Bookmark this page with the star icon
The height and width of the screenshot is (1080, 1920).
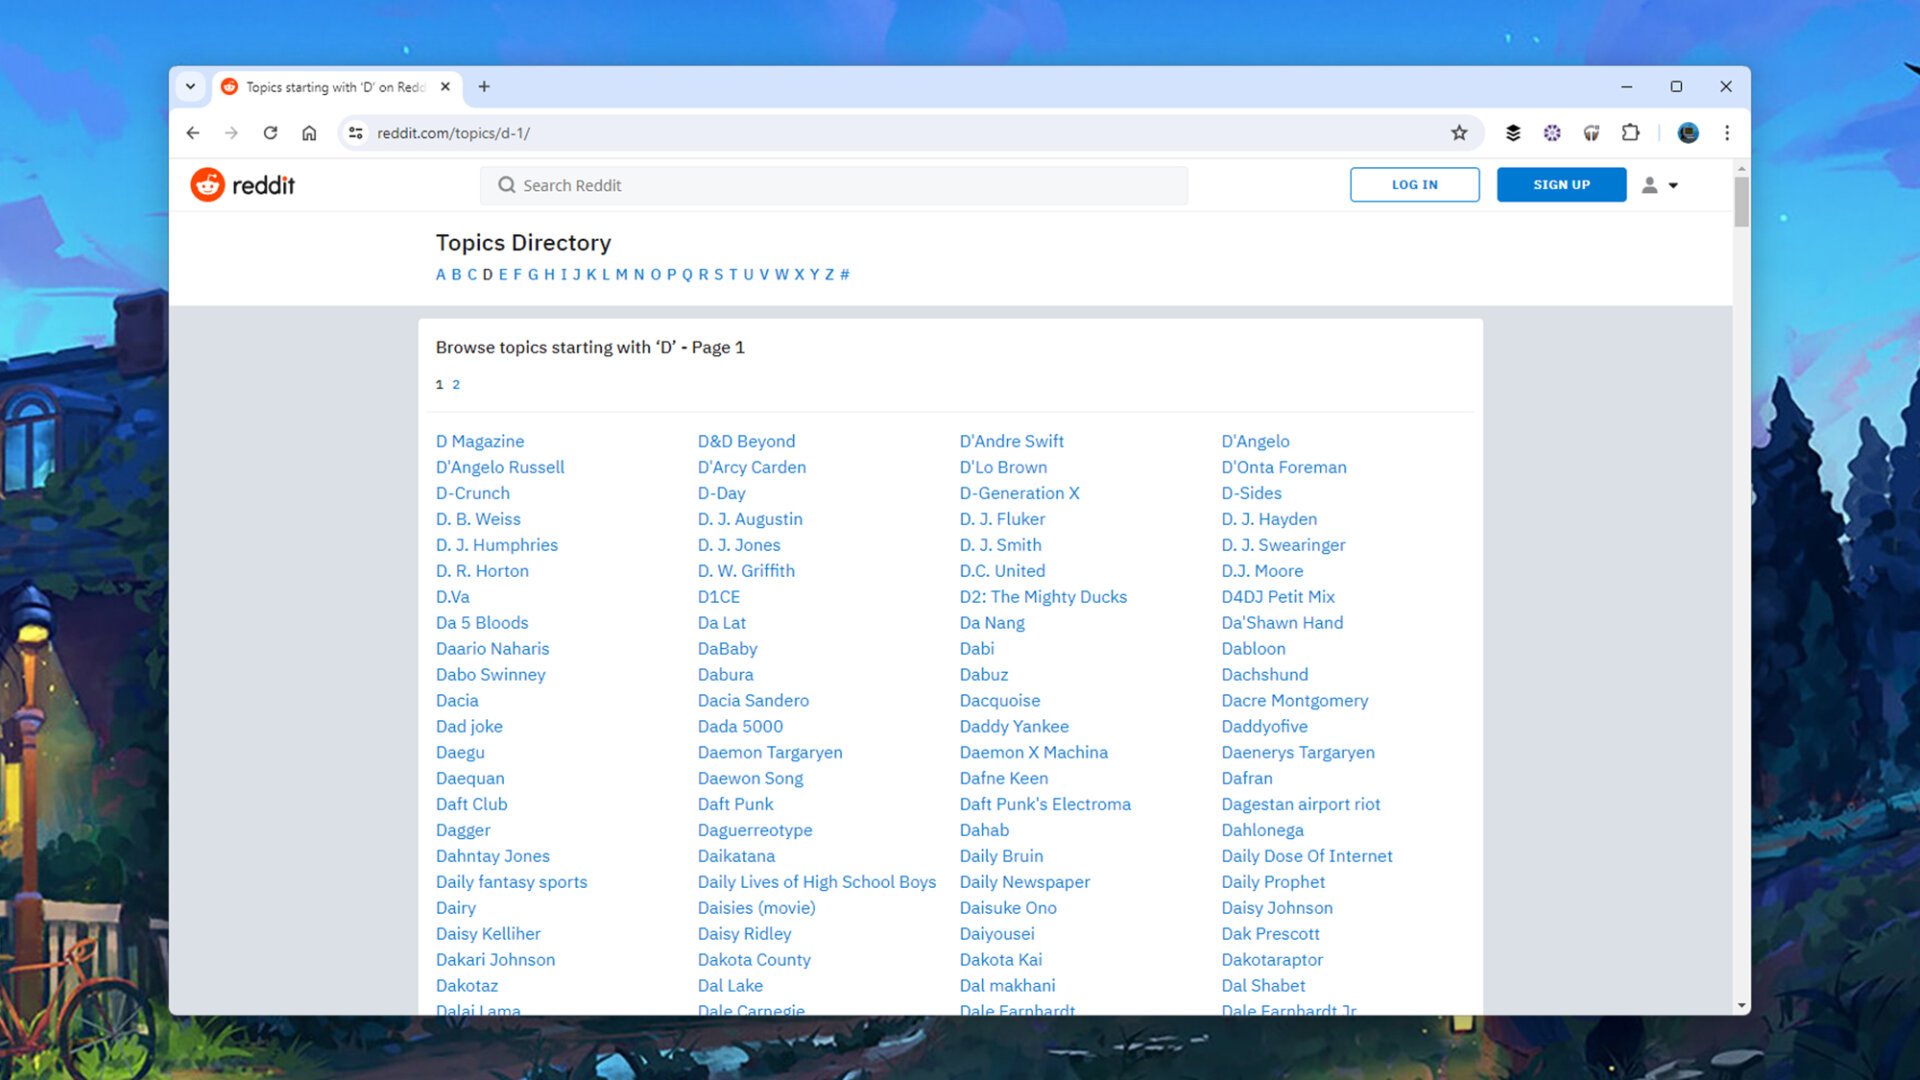click(1459, 133)
